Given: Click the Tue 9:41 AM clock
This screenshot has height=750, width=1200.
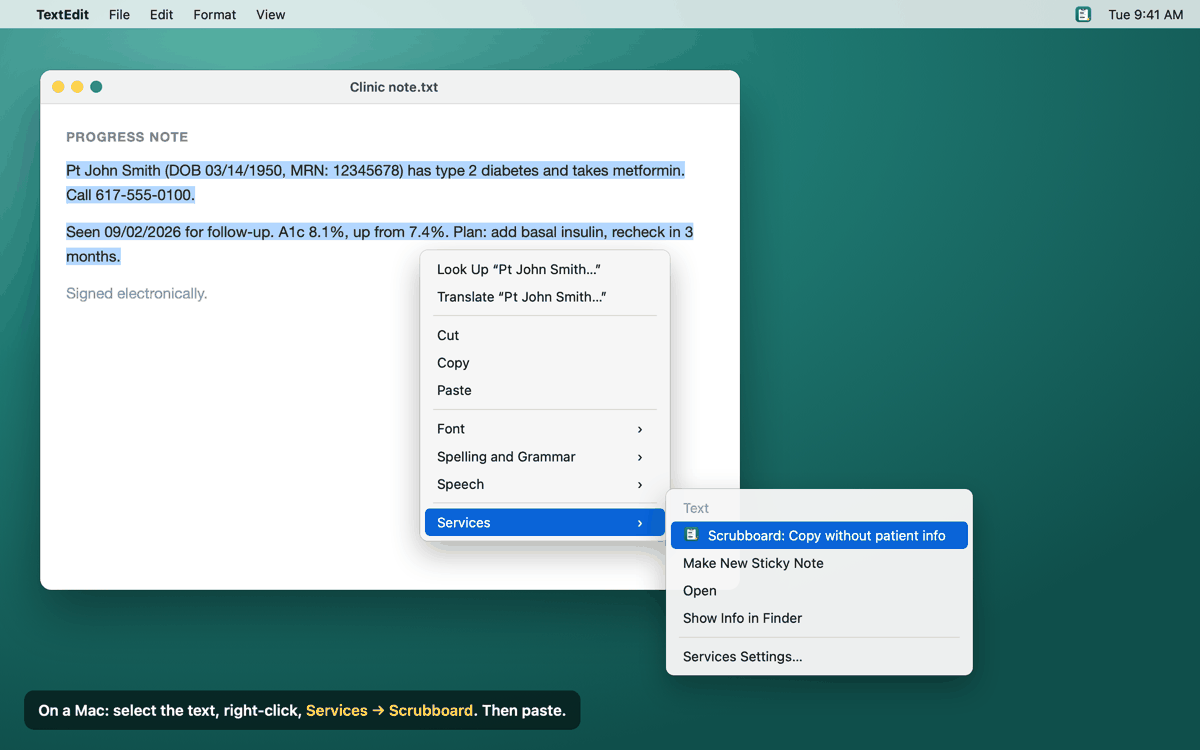Looking at the screenshot, I should tap(1146, 14).
